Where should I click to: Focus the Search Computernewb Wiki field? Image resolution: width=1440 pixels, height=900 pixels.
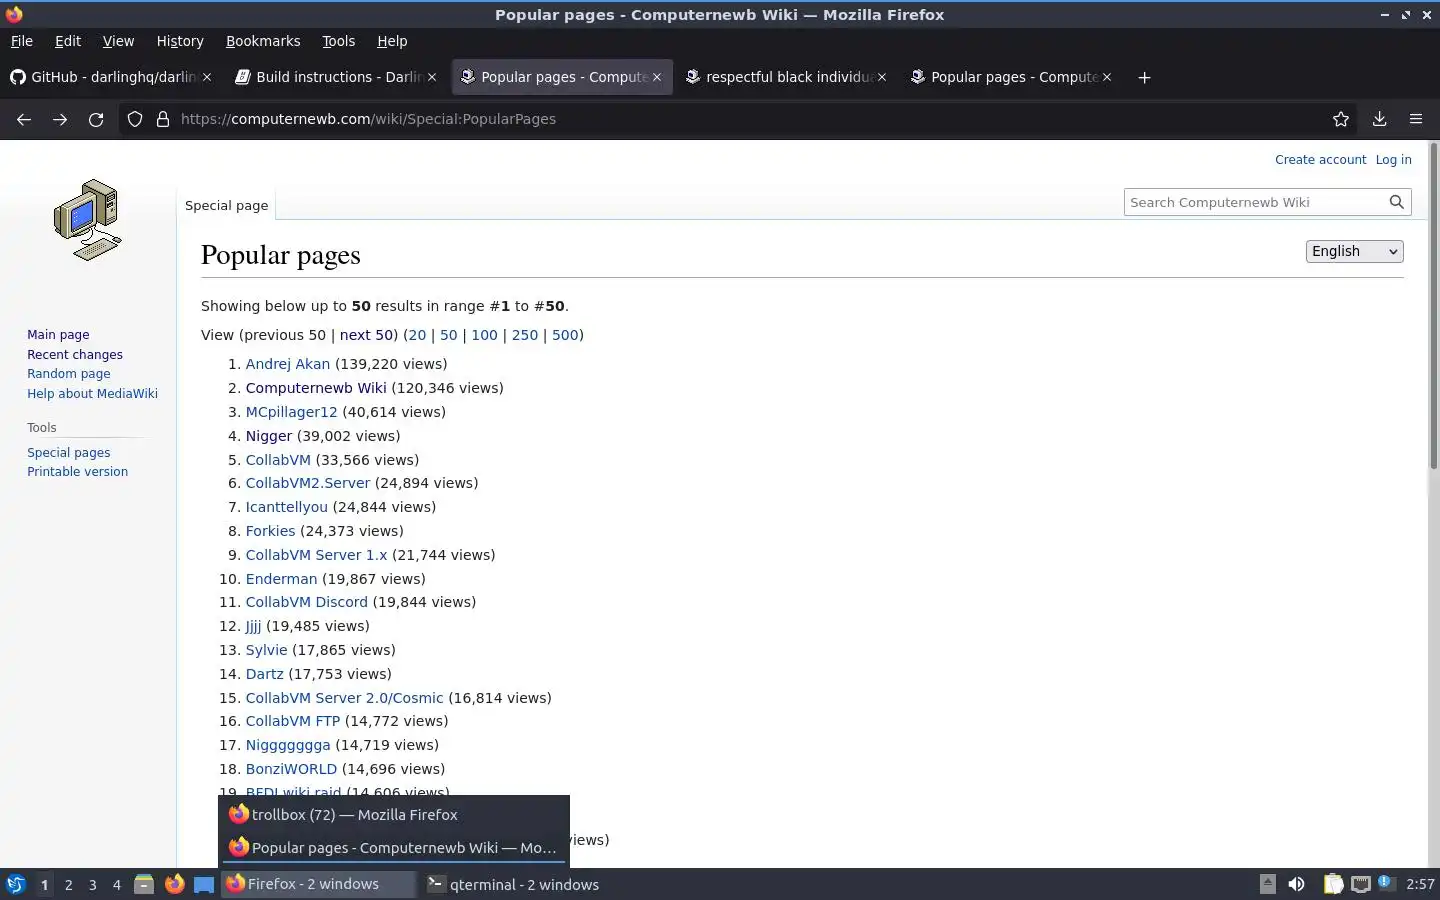pos(1255,202)
